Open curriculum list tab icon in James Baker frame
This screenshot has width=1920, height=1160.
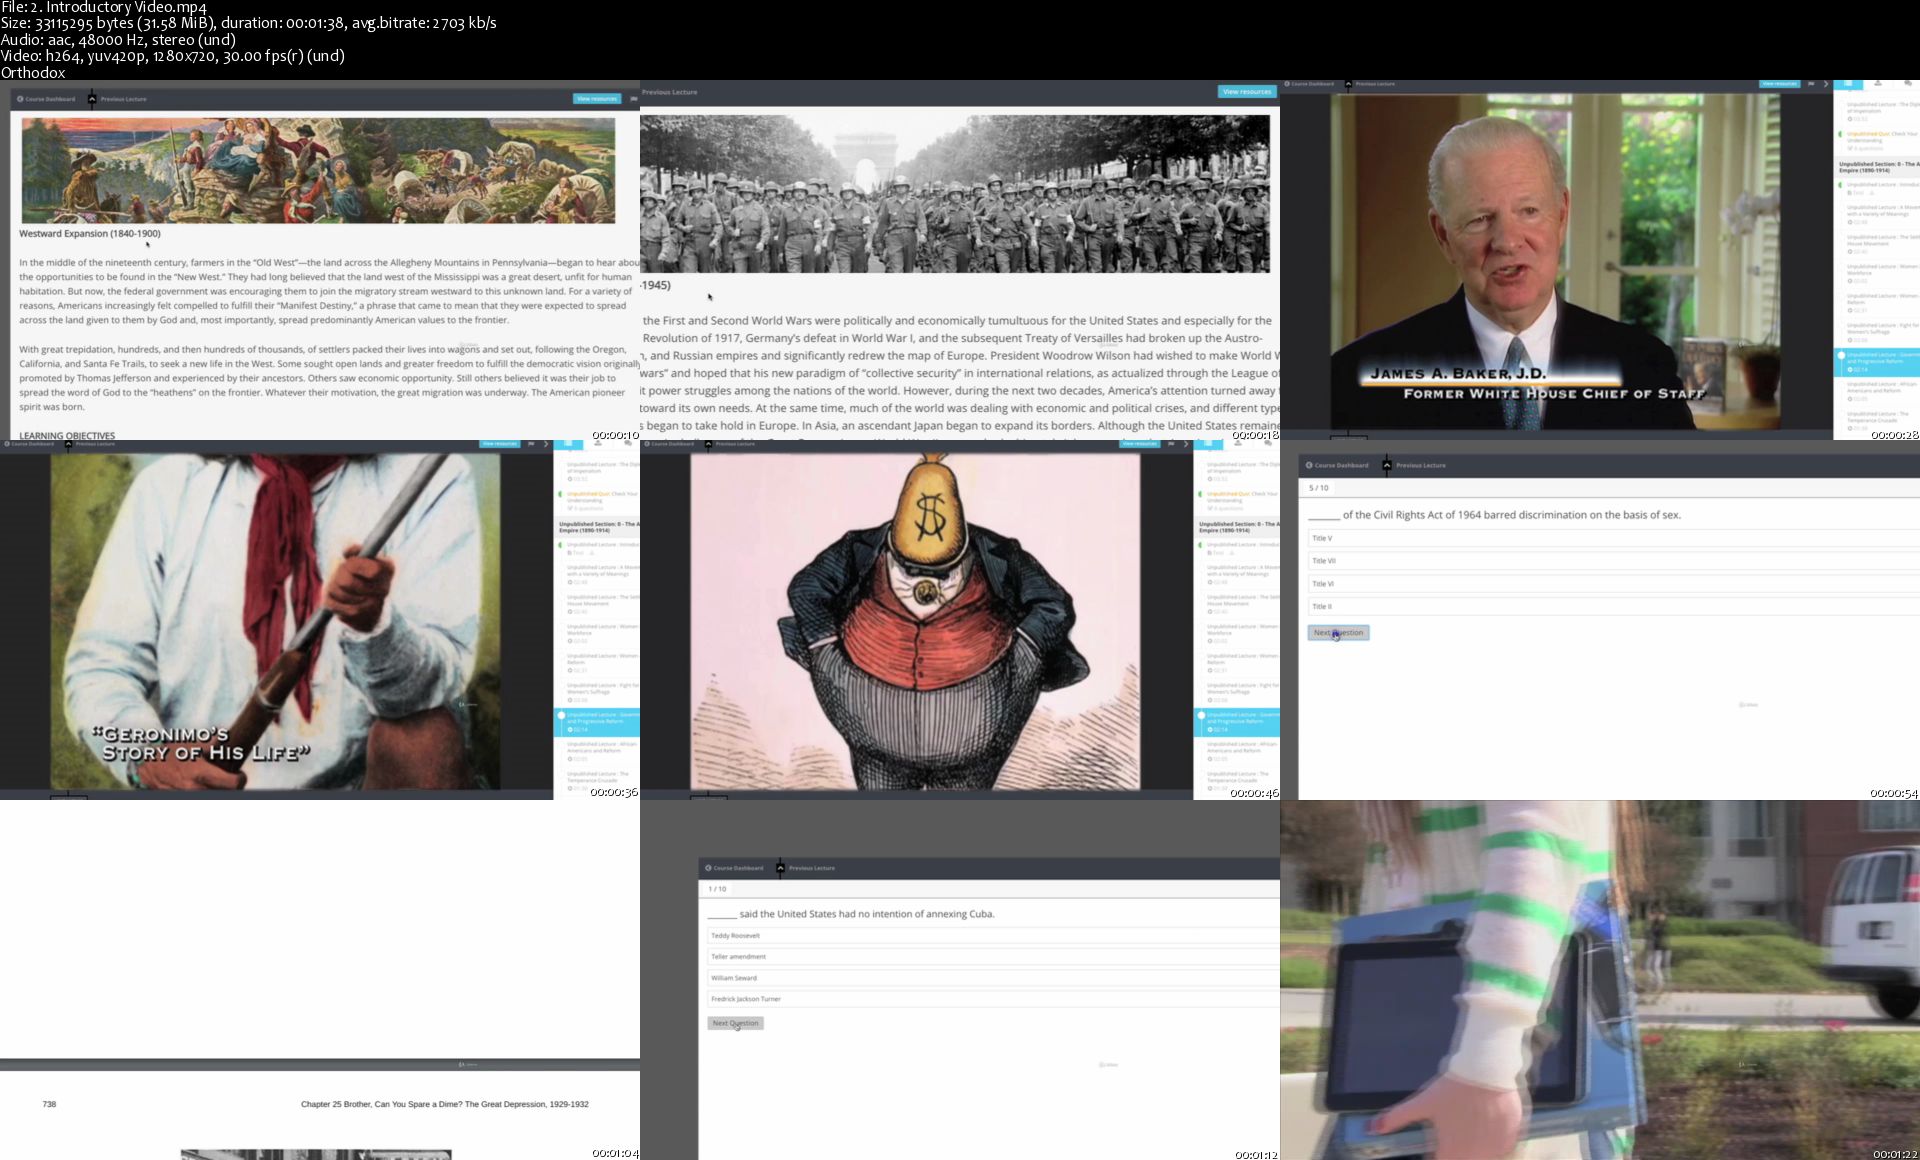(1848, 84)
